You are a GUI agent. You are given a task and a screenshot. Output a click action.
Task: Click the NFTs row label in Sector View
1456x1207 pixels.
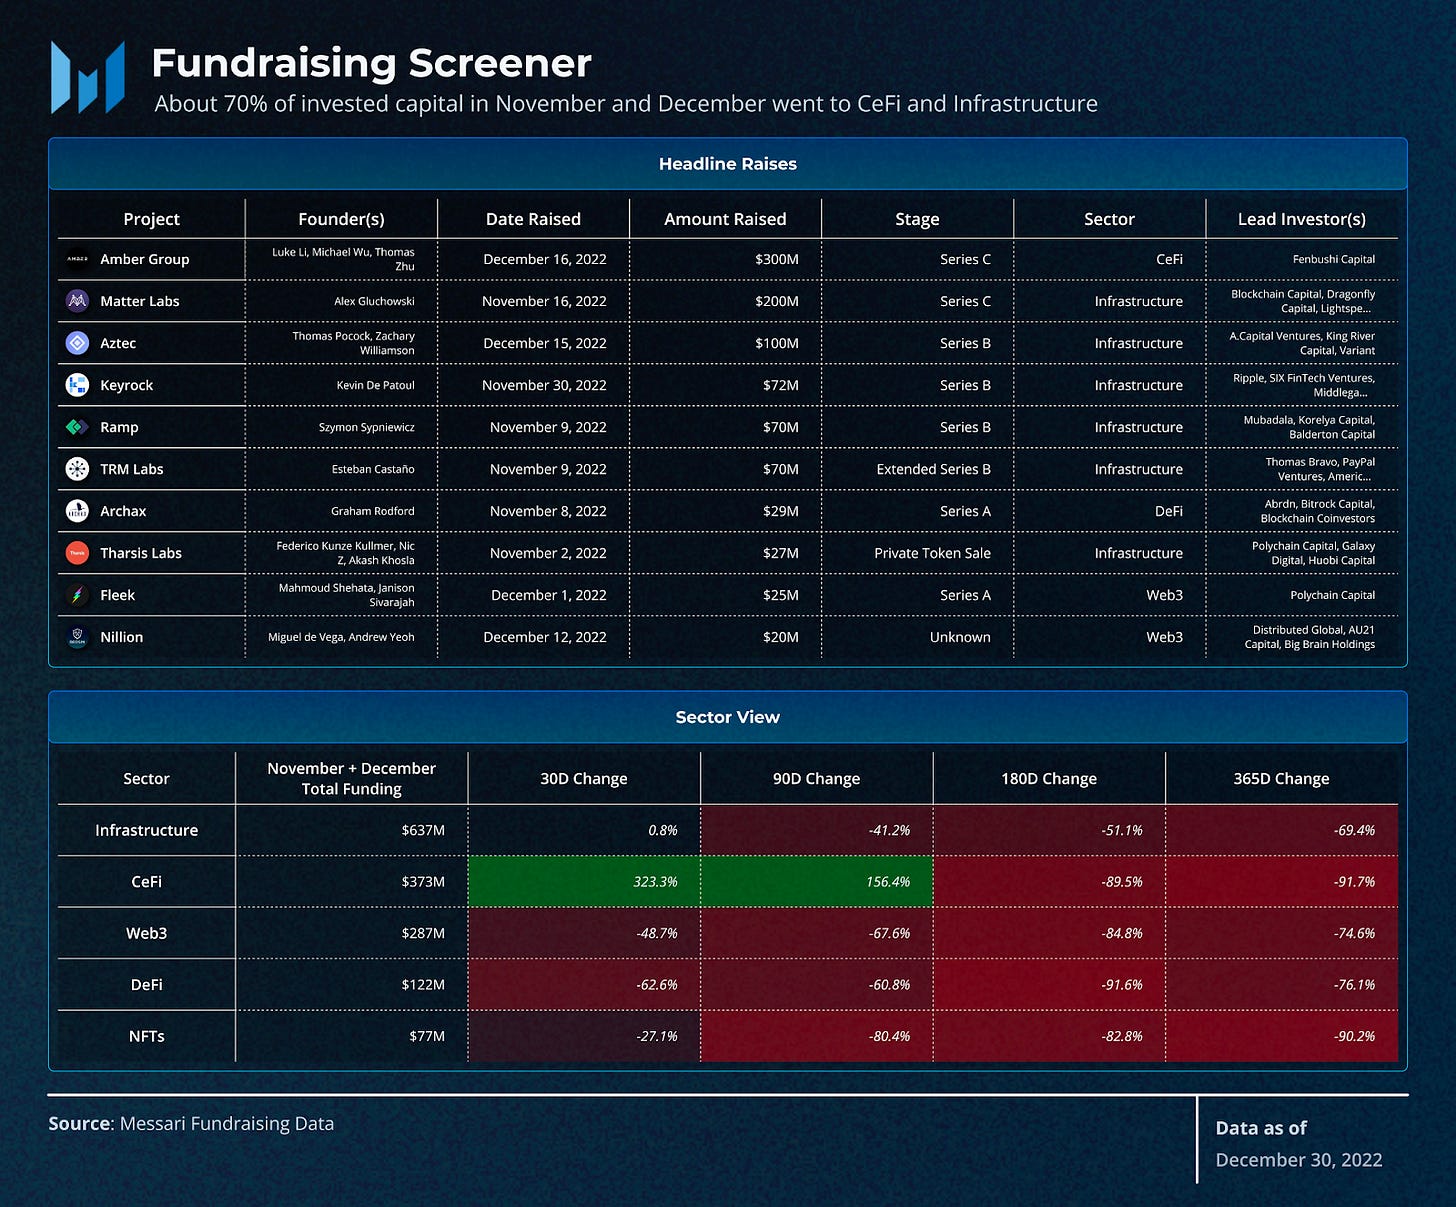pyautogui.click(x=147, y=1036)
